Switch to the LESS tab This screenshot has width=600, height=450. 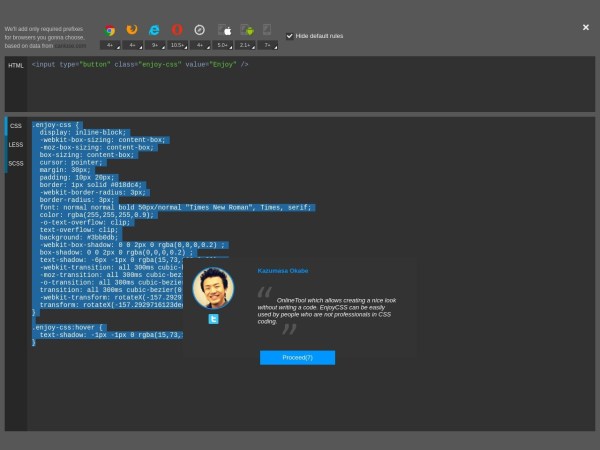[x=16, y=145]
